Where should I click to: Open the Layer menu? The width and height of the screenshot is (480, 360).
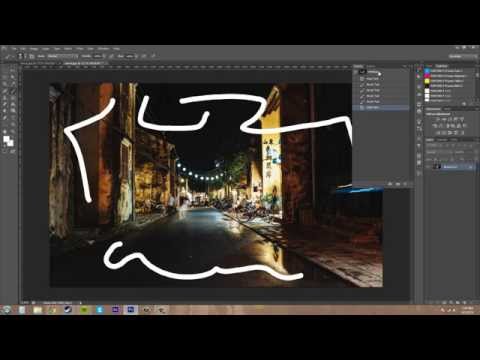[x=46, y=49]
